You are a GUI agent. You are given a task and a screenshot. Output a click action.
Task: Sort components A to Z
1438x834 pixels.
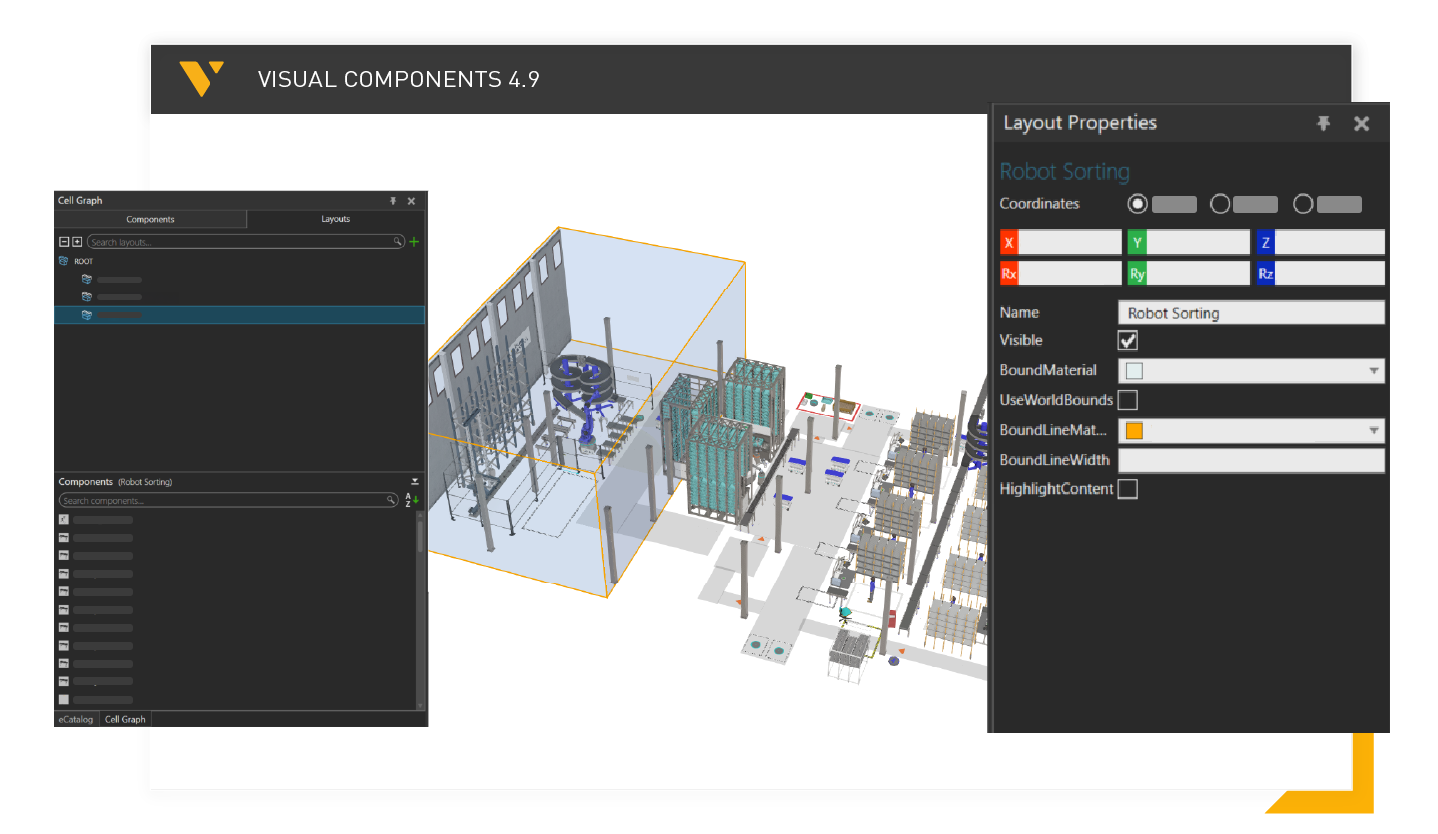tap(410, 500)
